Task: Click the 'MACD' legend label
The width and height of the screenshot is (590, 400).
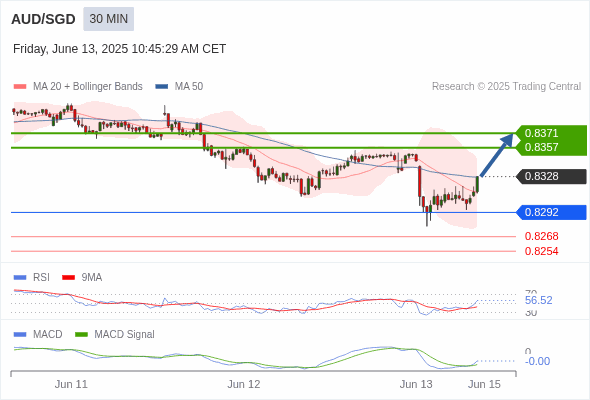Action: [48, 335]
